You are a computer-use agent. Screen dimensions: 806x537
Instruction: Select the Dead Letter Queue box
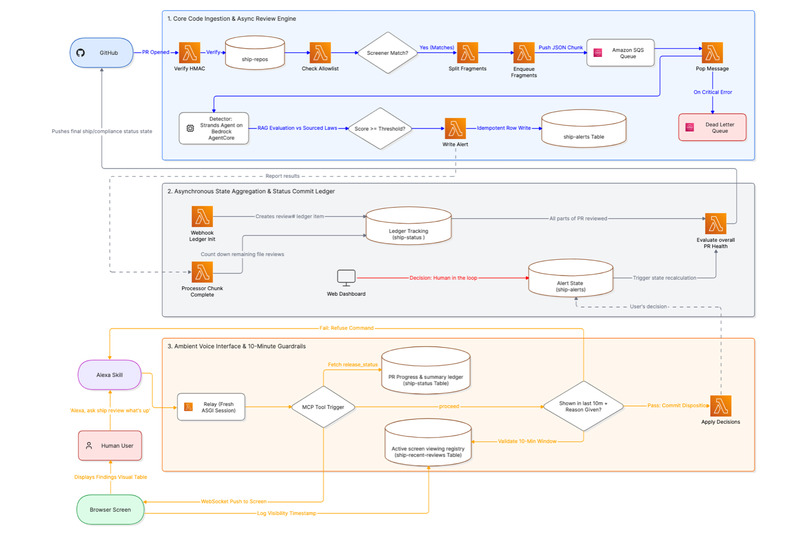pyautogui.click(x=712, y=127)
